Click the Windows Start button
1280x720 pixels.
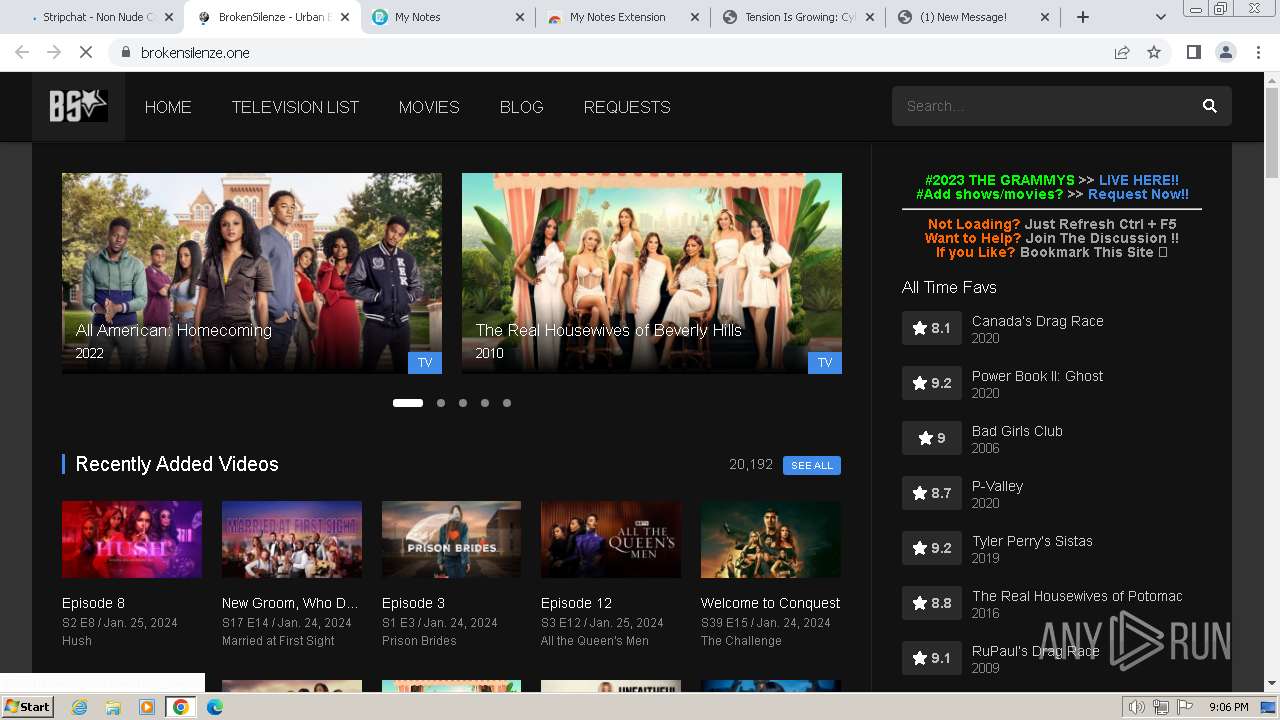[28, 707]
